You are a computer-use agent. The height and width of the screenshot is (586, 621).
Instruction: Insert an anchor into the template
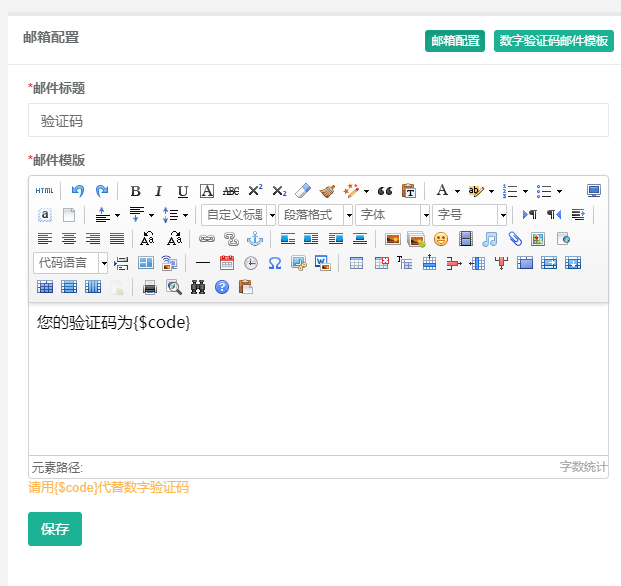(254, 239)
